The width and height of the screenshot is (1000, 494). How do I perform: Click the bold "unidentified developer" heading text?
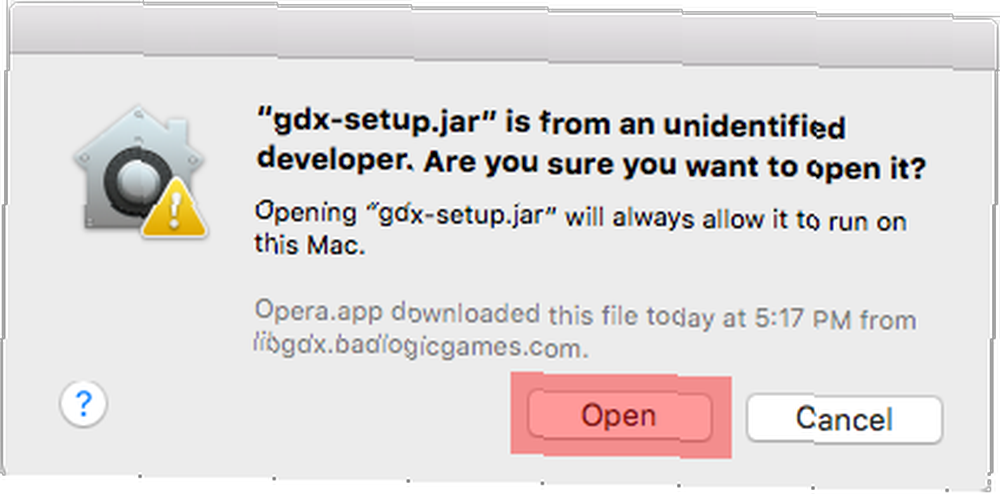[x=551, y=143]
